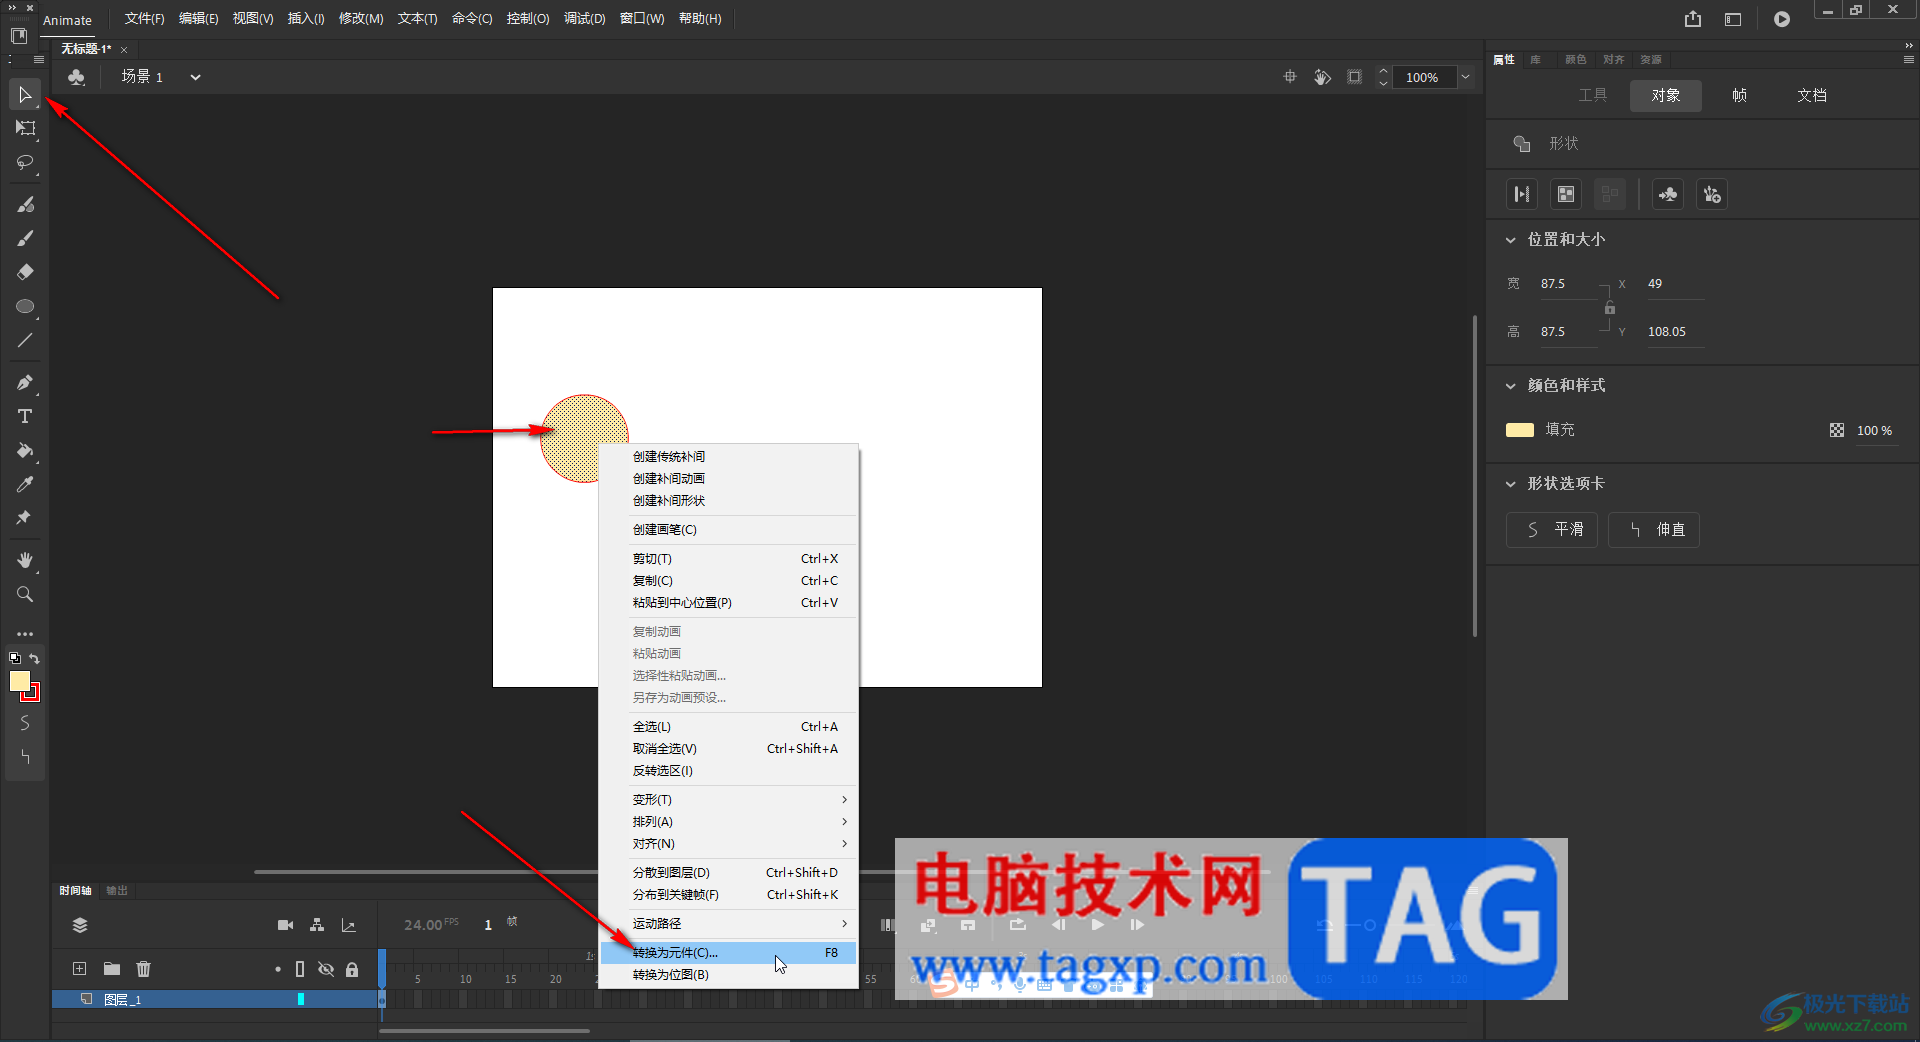Screen dimensions: 1920x1042
Task: Select the Selection arrow tool
Action: click(x=25, y=95)
